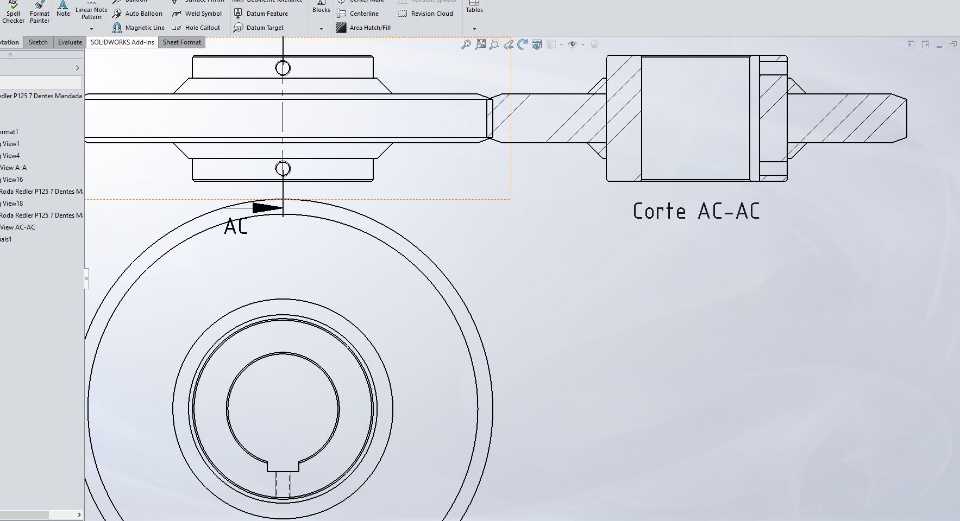This screenshot has height=521, width=960.
Task: Click the Zoom to Area icon
Action: pos(481,44)
